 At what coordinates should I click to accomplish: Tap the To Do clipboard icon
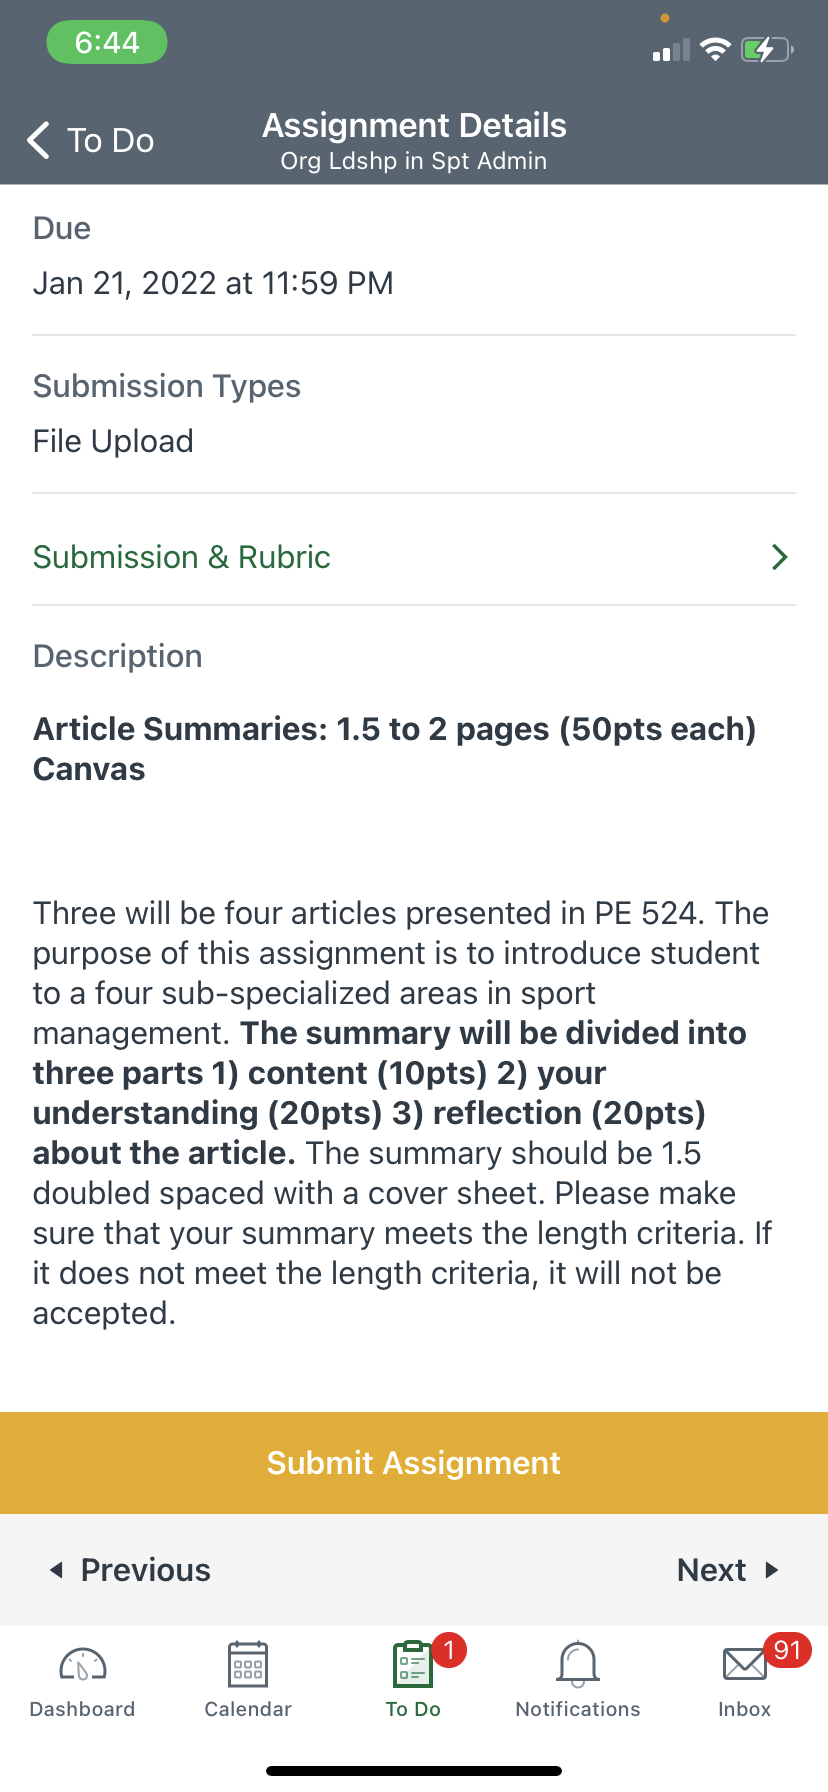[413, 1664]
